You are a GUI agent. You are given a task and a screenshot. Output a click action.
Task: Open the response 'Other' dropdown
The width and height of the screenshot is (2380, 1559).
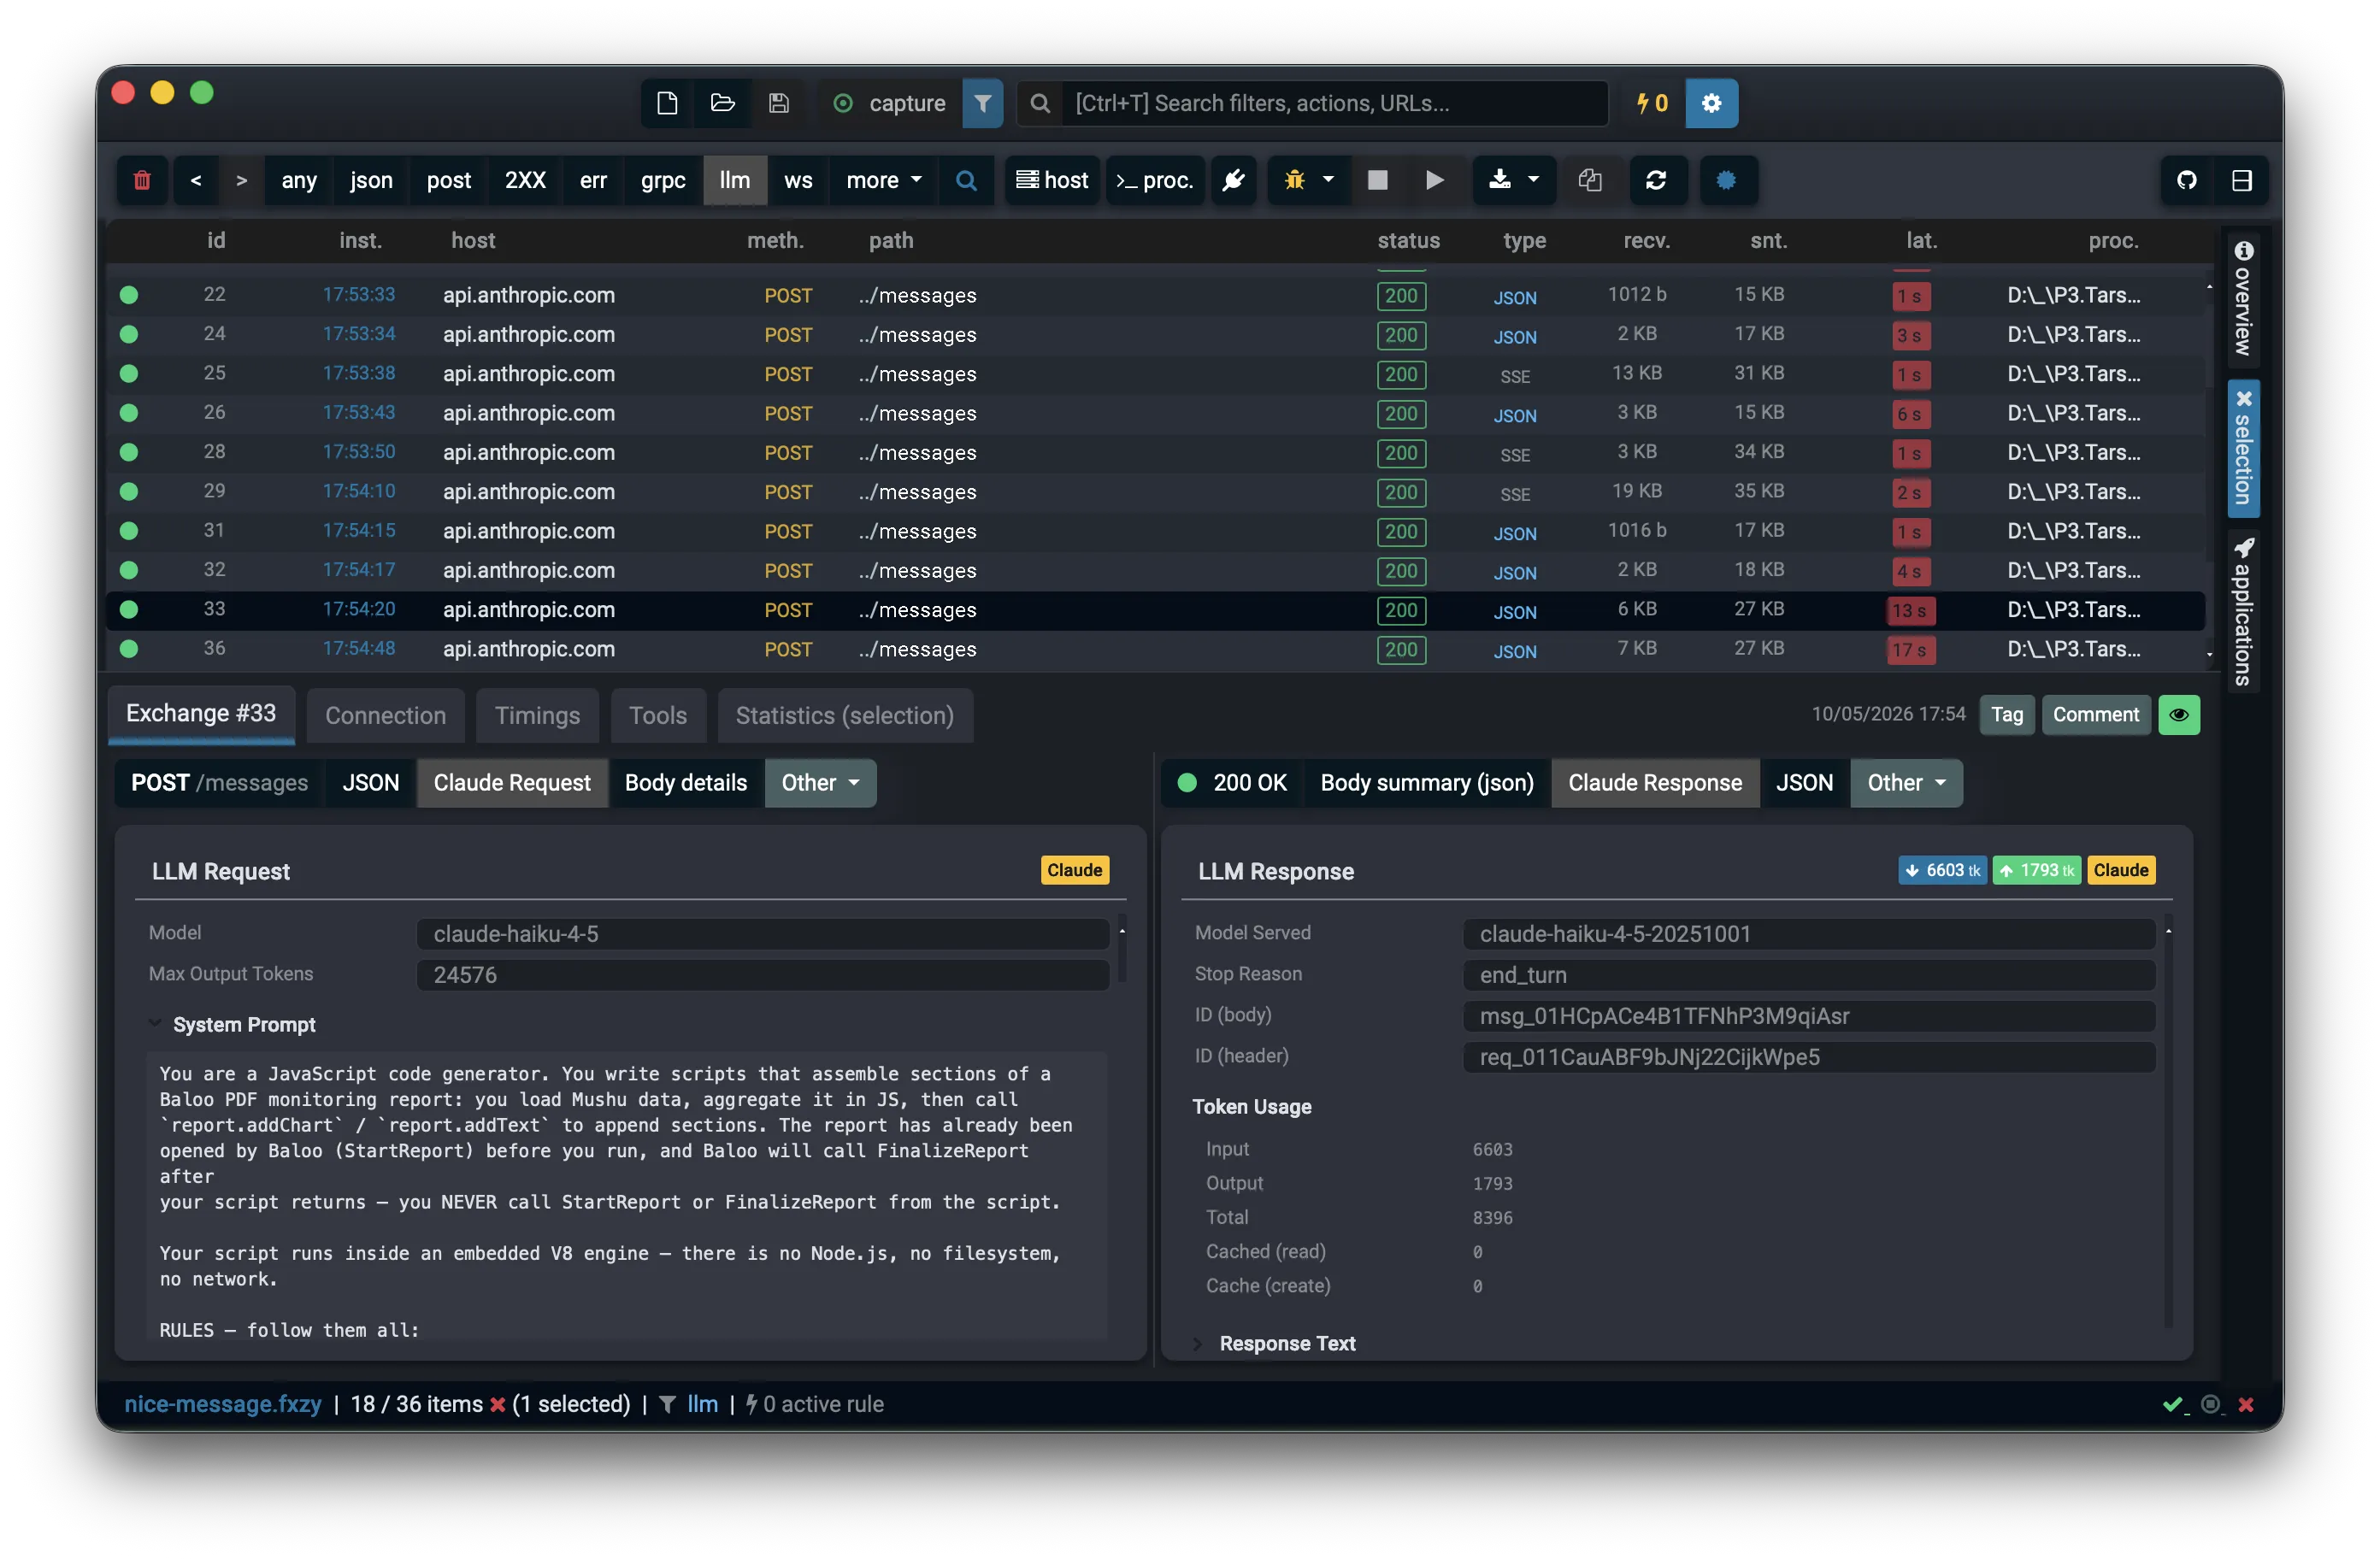tap(1906, 783)
